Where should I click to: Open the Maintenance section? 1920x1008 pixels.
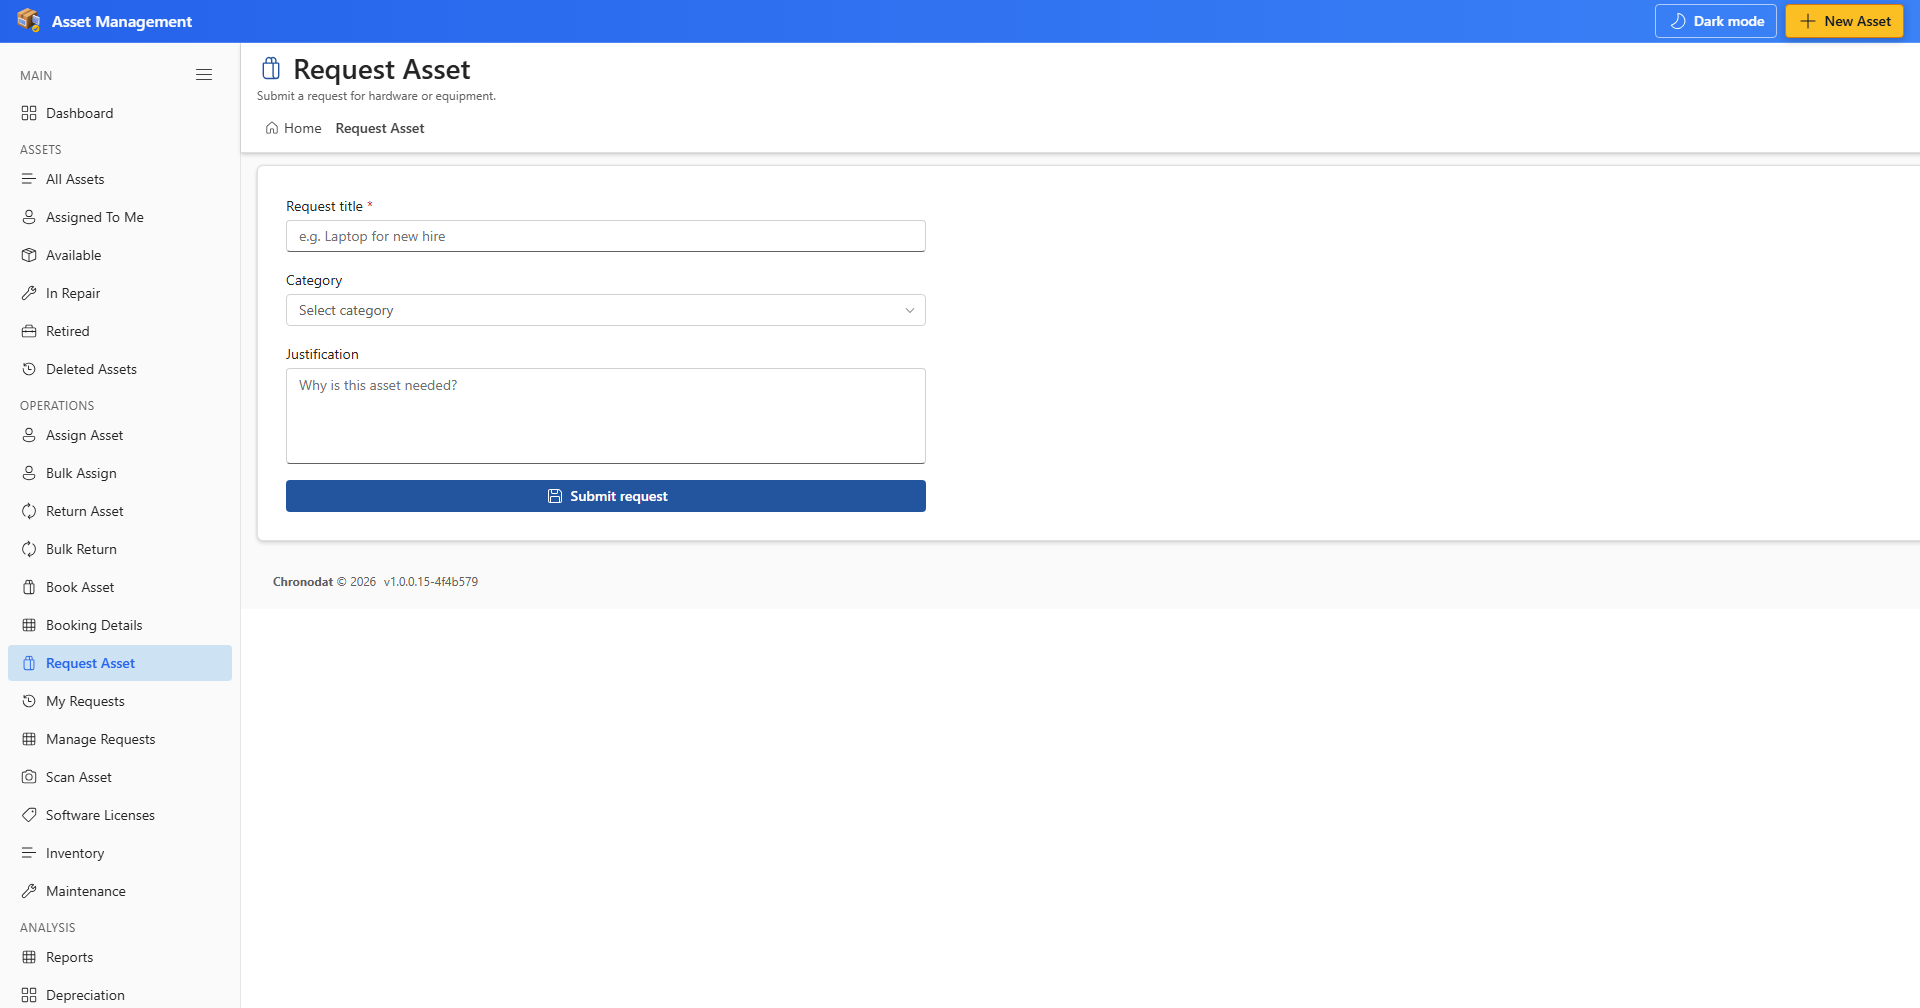coord(120,891)
